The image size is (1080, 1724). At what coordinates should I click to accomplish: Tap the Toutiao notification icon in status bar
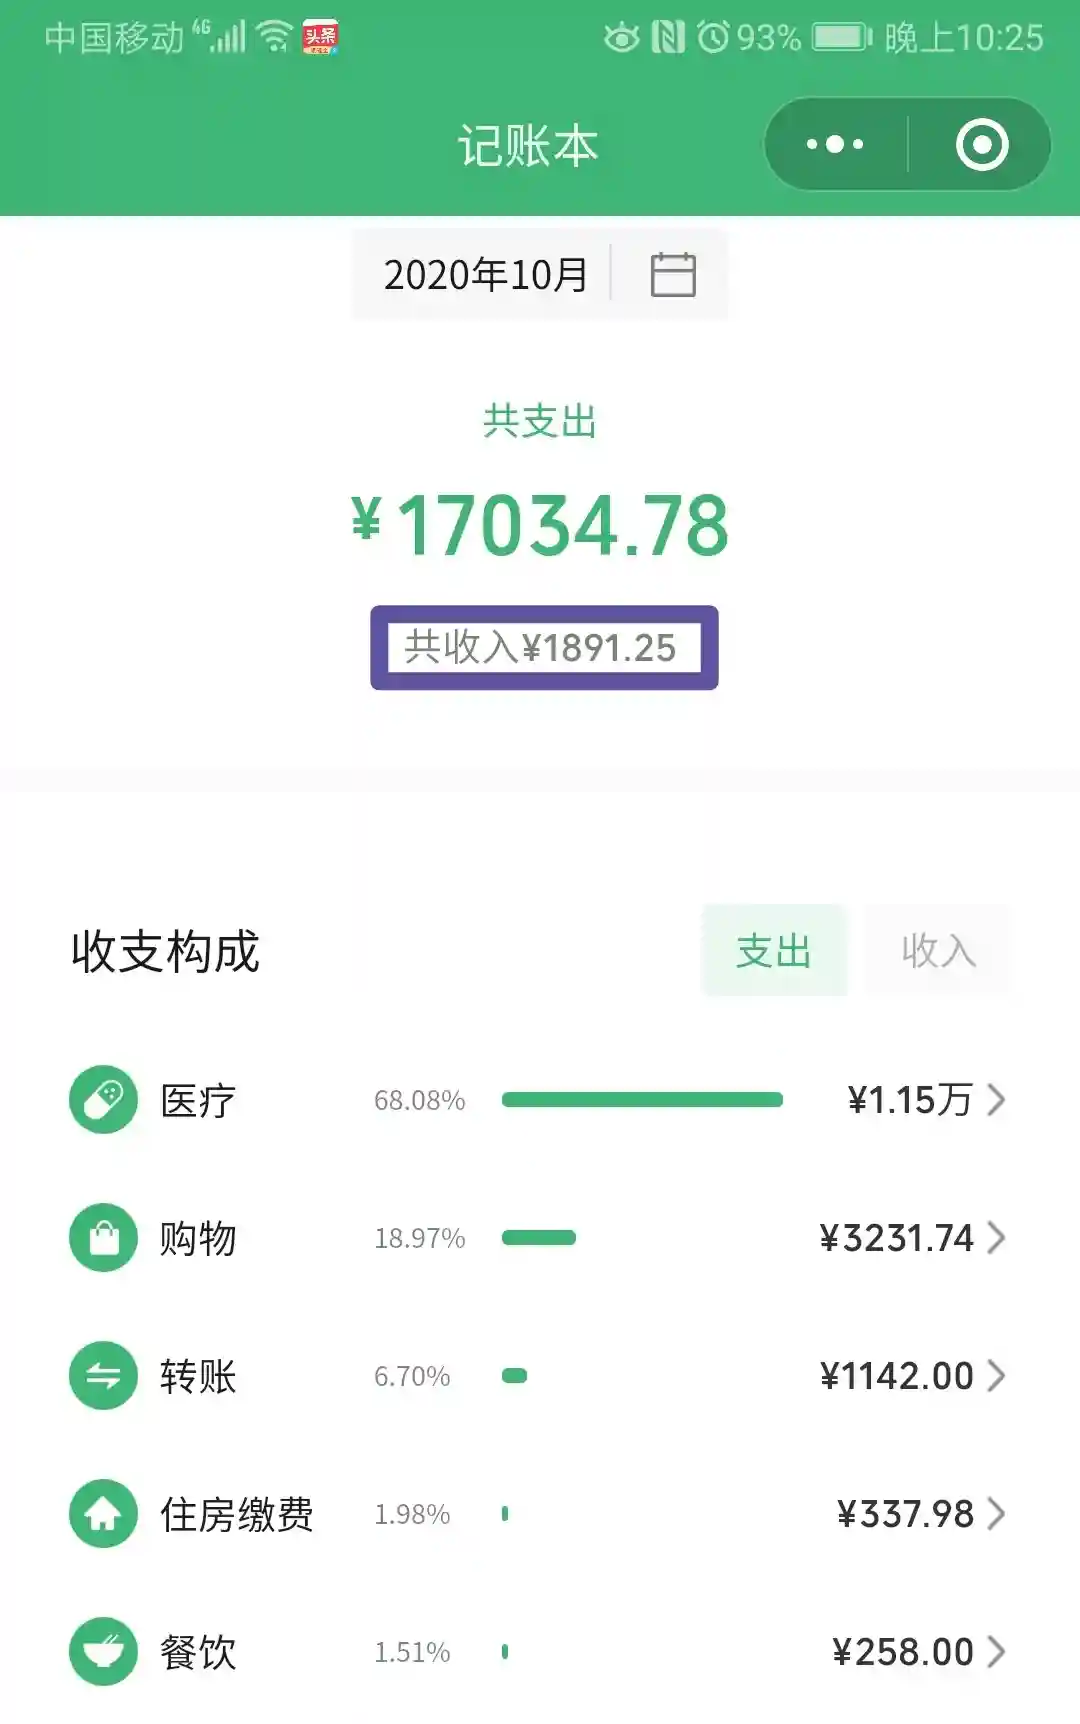tap(320, 38)
